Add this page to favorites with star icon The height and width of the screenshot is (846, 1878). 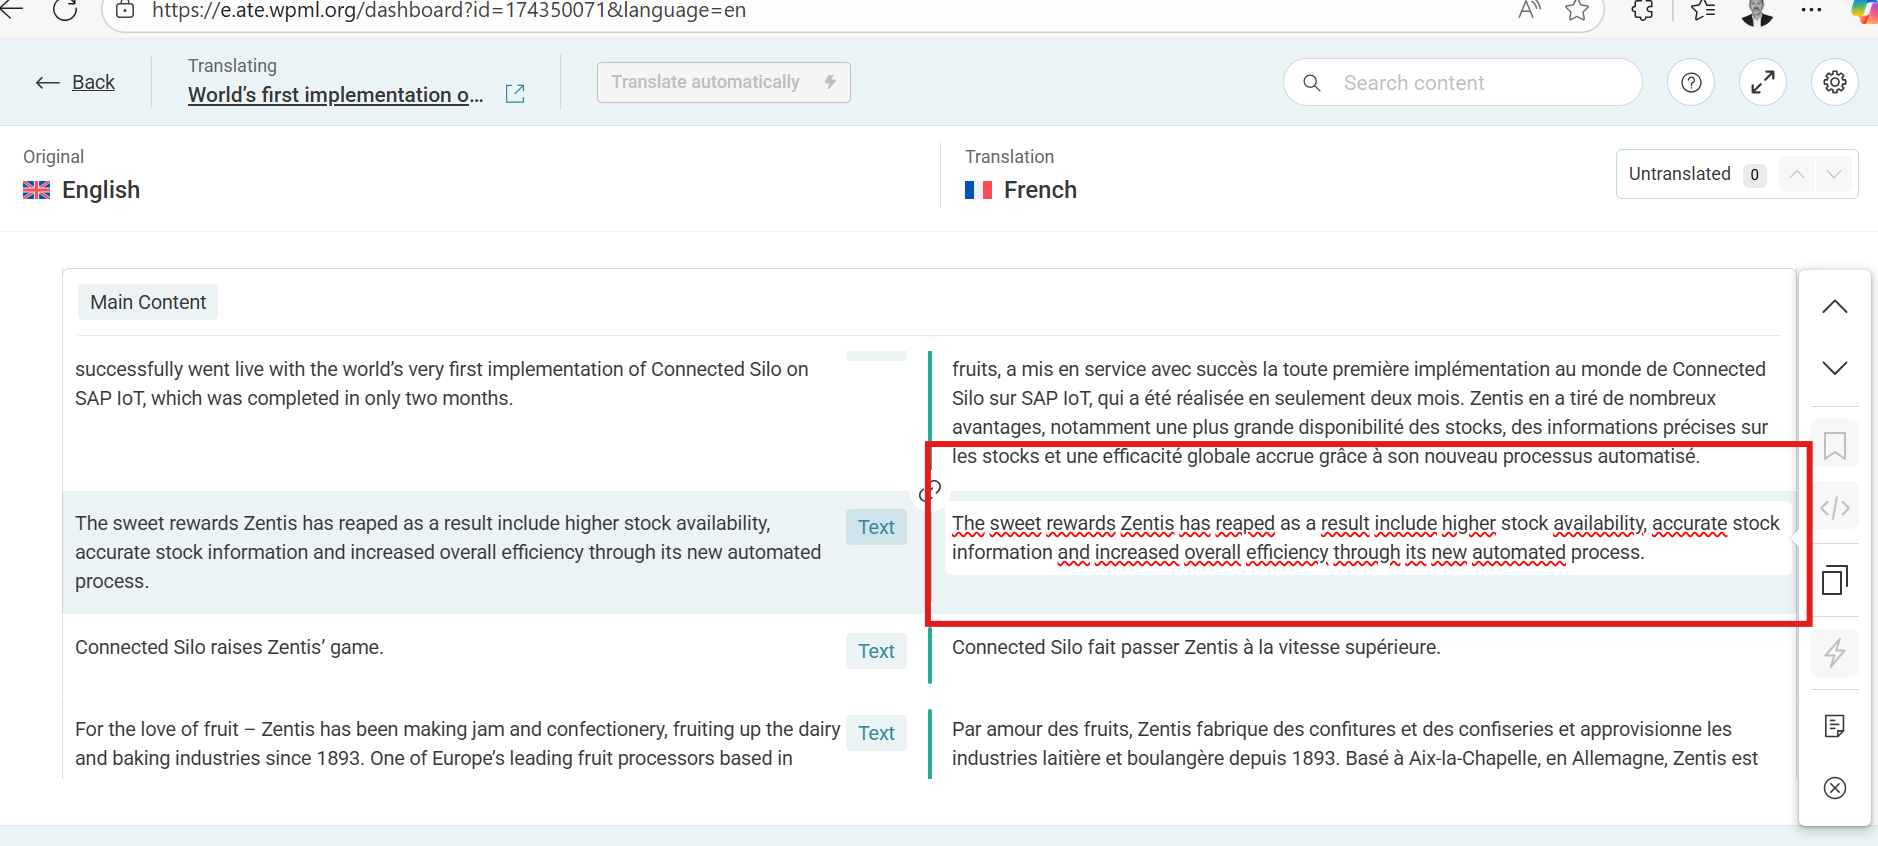(1577, 11)
